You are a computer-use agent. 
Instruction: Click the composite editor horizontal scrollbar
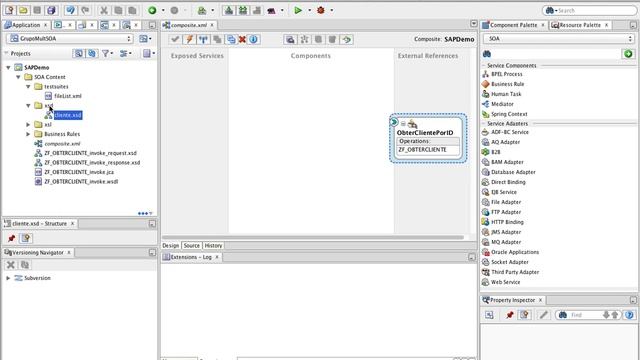coord(313,237)
